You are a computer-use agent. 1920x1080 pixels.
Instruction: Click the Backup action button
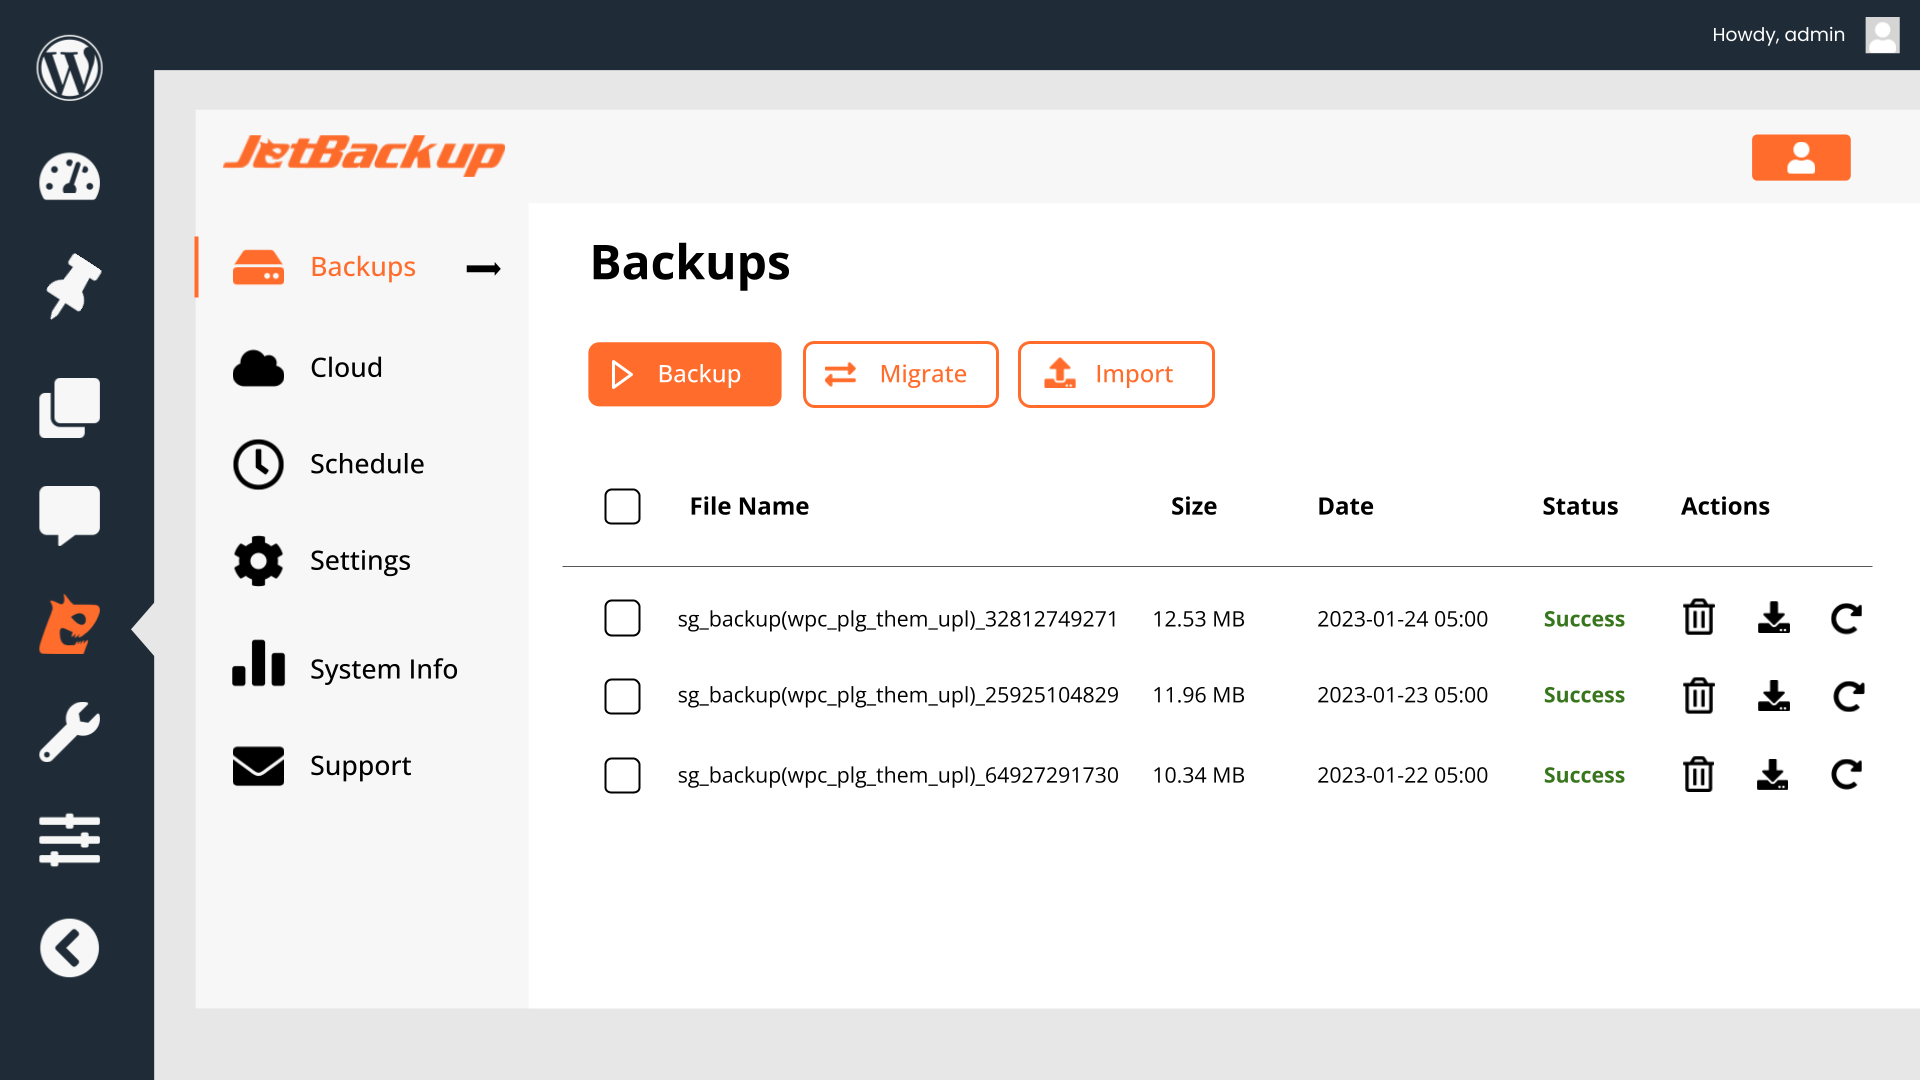point(684,373)
